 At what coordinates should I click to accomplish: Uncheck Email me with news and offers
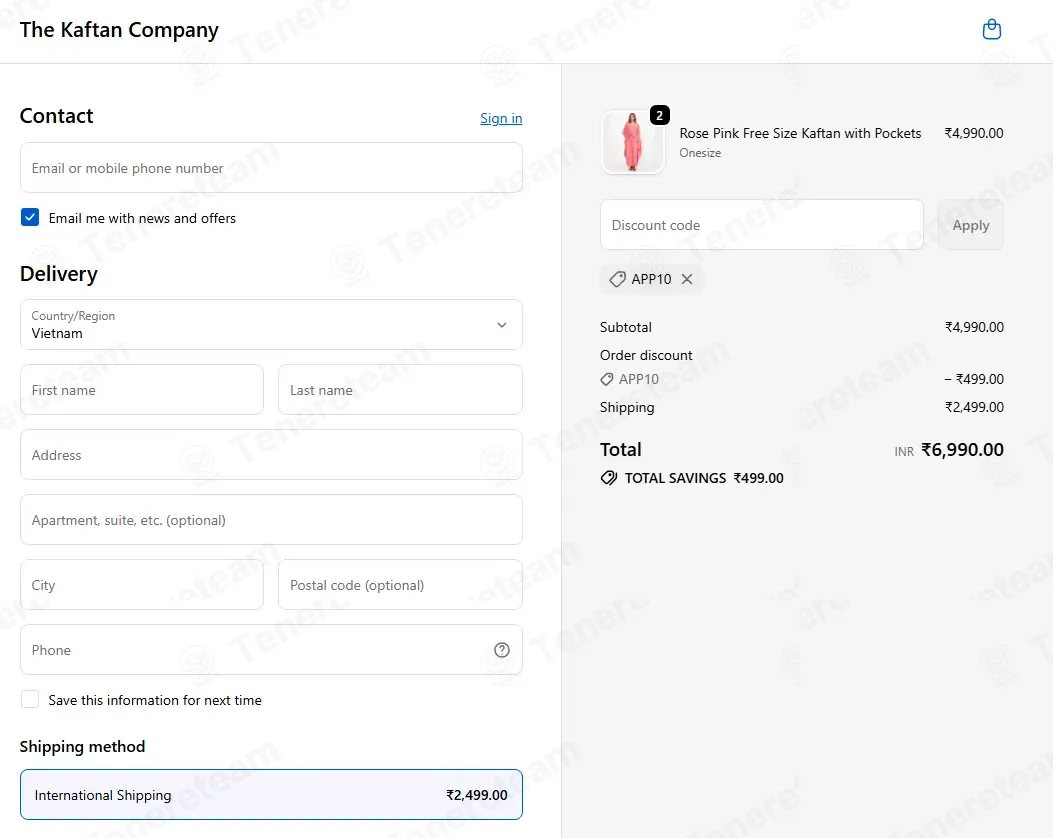(x=30, y=218)
